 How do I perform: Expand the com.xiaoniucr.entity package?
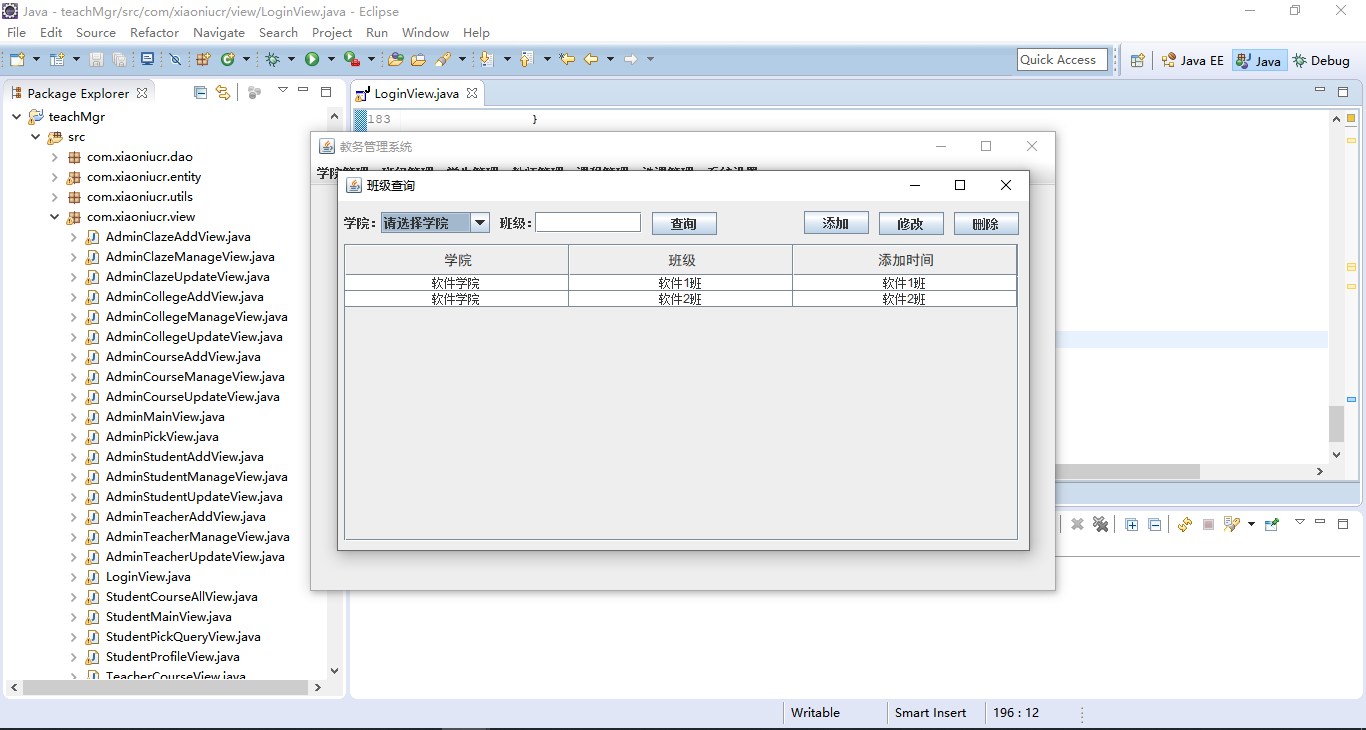click(x=54, y=177)
